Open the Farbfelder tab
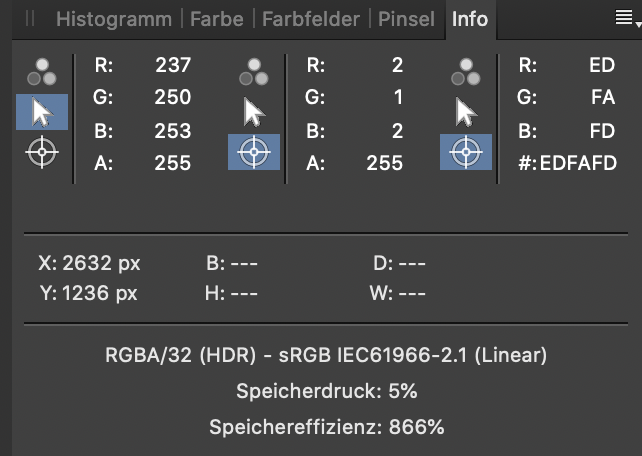The width and height of the screenshot is (642, 456). click(311, 19)
